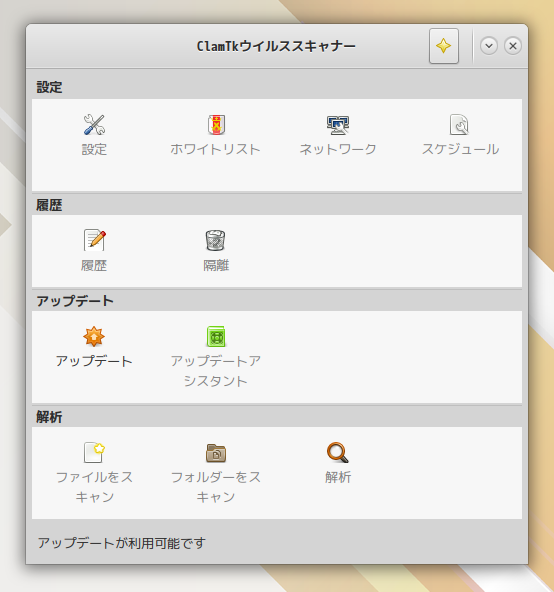The width and height of the screenshot is (554, 592).
Task: Open the アップデートアシスタント green book icon
Action: tap(216, 336)
